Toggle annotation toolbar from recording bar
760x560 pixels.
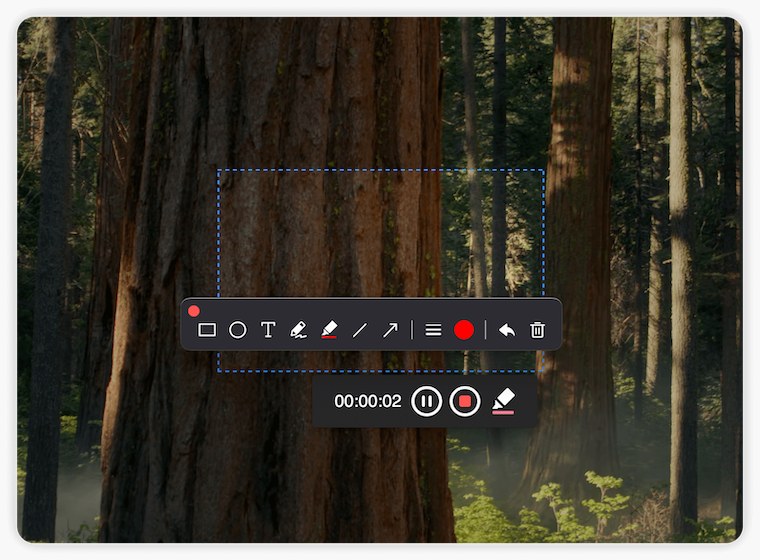pos(503,402)
